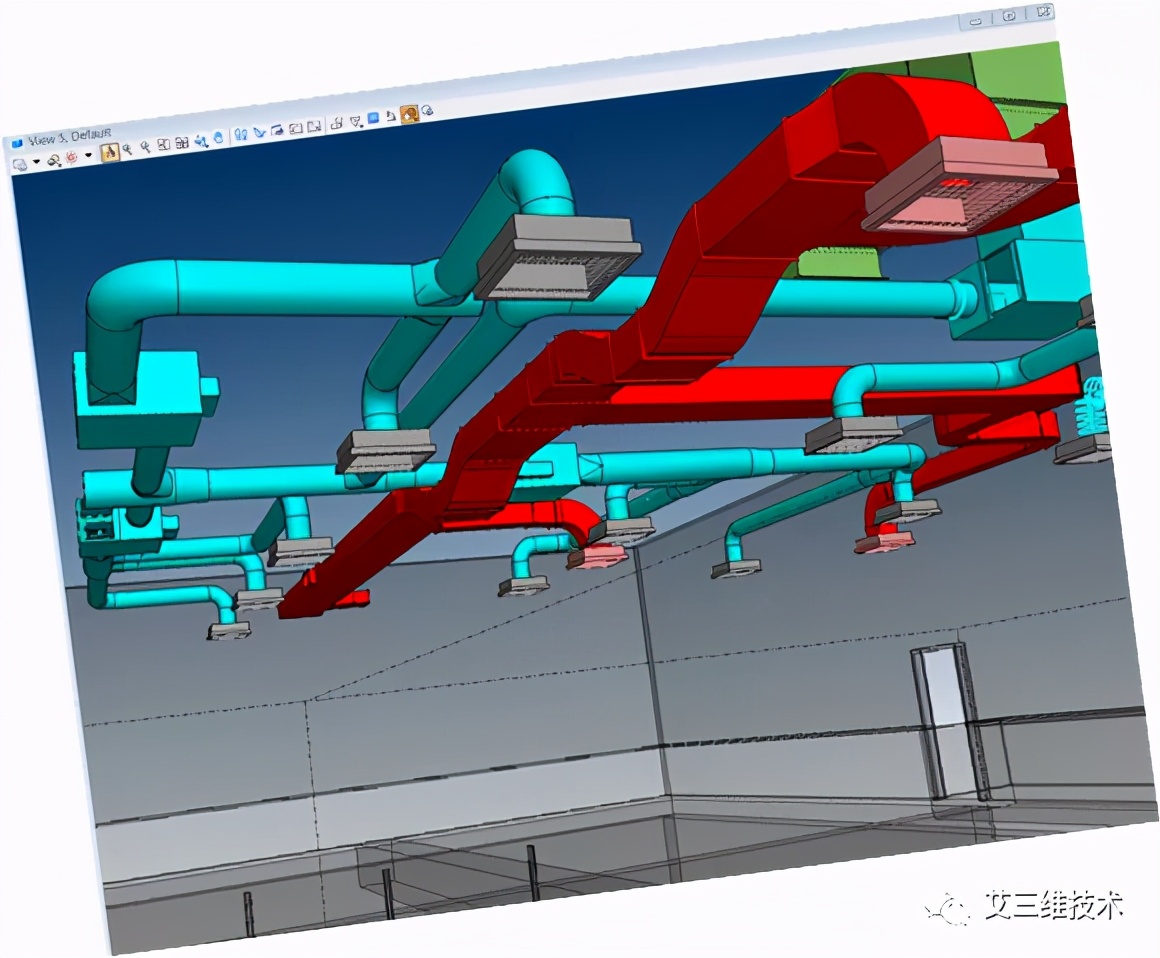The width and height of the screenshot is (1160, 958).
Task: Select the Pan View hand tool
Action: click(218, 138)
